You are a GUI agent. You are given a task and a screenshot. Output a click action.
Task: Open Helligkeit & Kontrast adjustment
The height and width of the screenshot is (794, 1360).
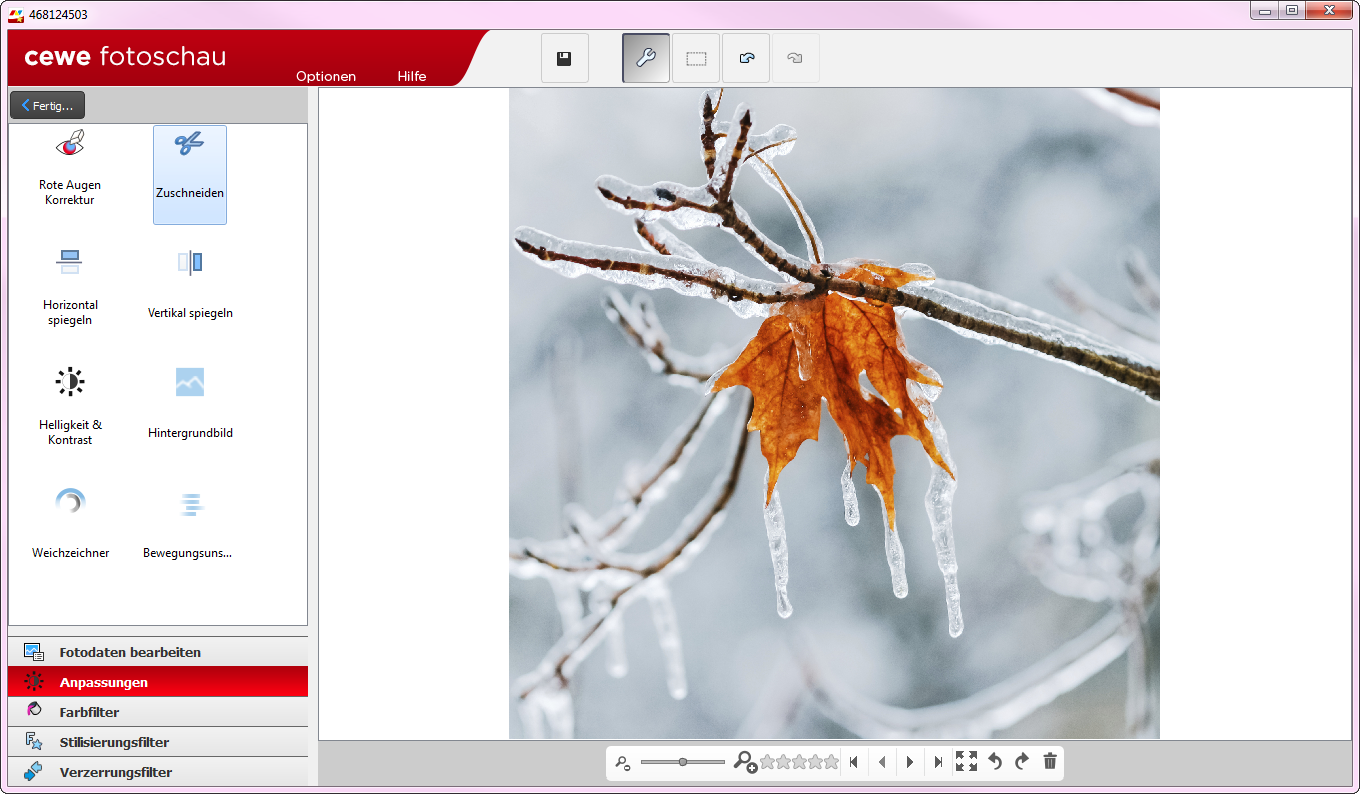point(70,407)
